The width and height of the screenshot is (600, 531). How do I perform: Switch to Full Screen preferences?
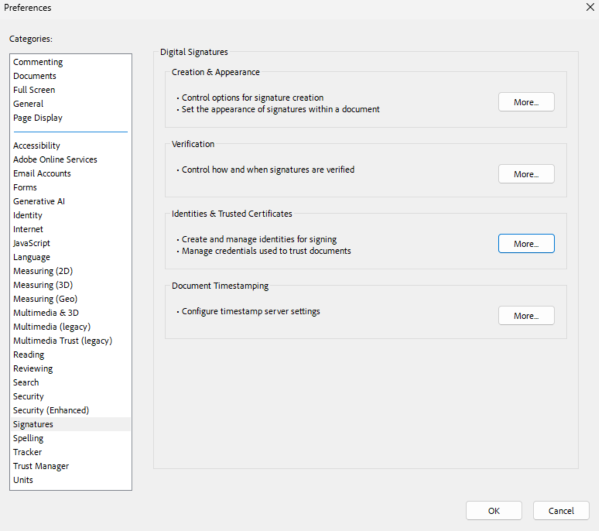[x=34, y=90]
